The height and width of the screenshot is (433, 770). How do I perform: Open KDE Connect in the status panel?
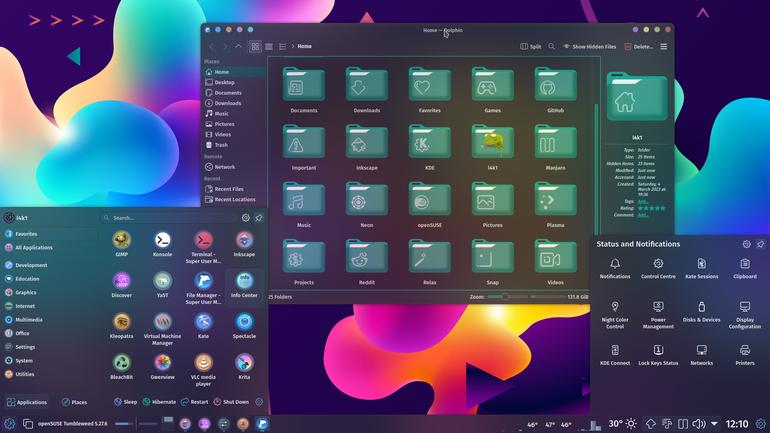[615, 355]
